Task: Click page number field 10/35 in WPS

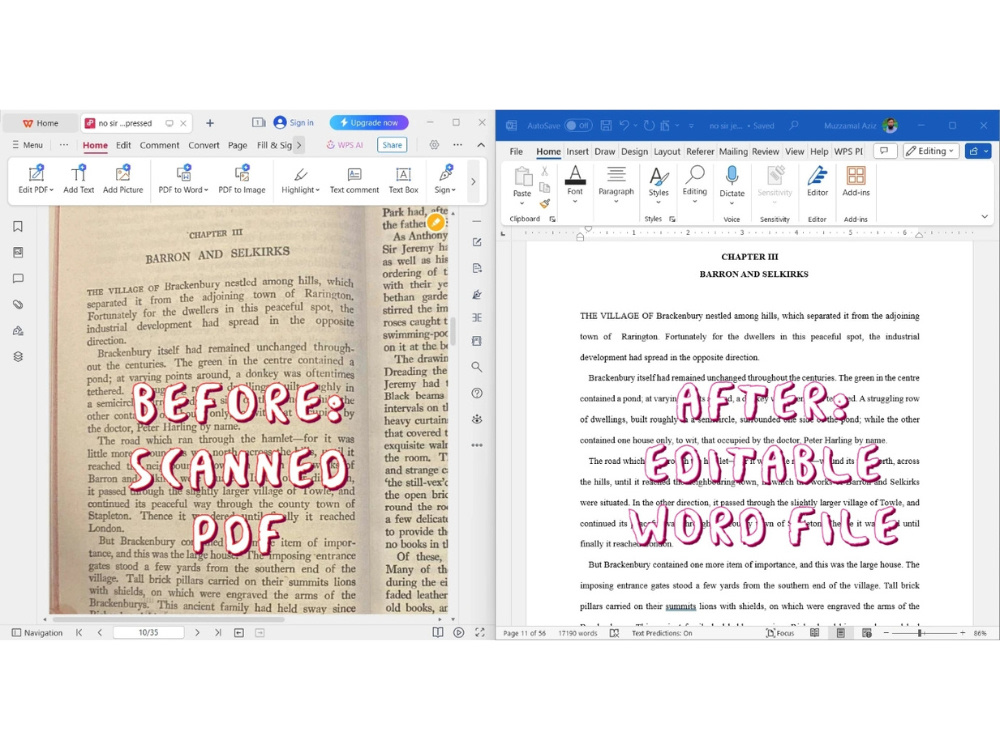Action: pyautogui.click(x=149, y=633)
